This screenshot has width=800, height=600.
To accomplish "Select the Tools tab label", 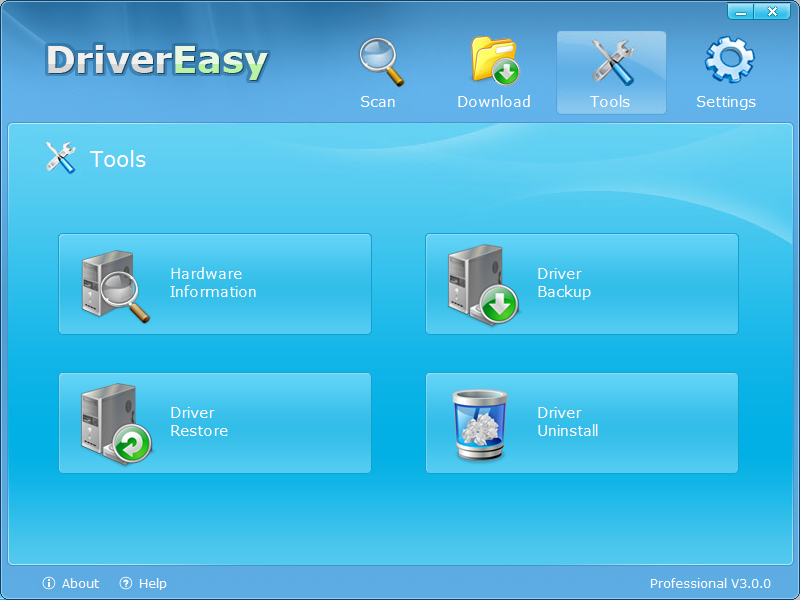I will coord(610,102).
